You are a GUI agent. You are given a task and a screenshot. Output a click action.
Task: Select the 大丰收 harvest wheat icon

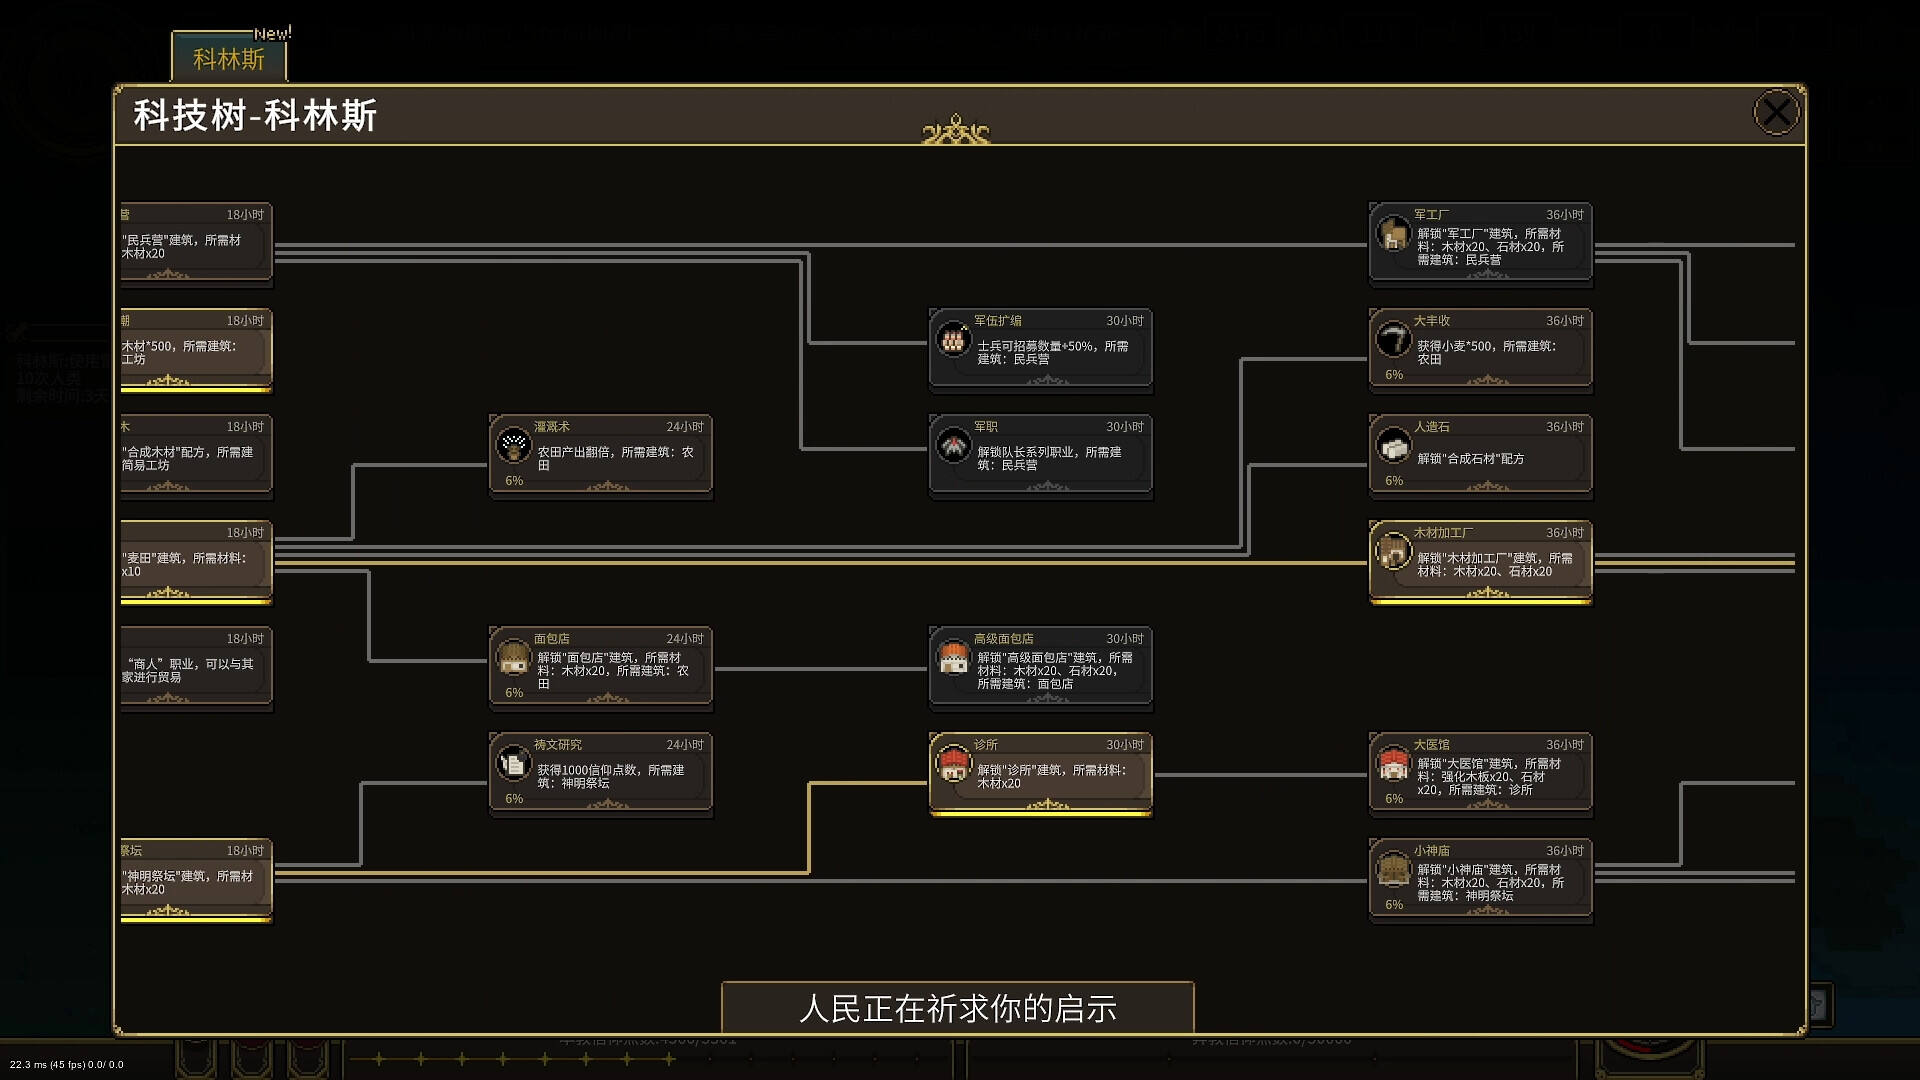coord(1394,341)
